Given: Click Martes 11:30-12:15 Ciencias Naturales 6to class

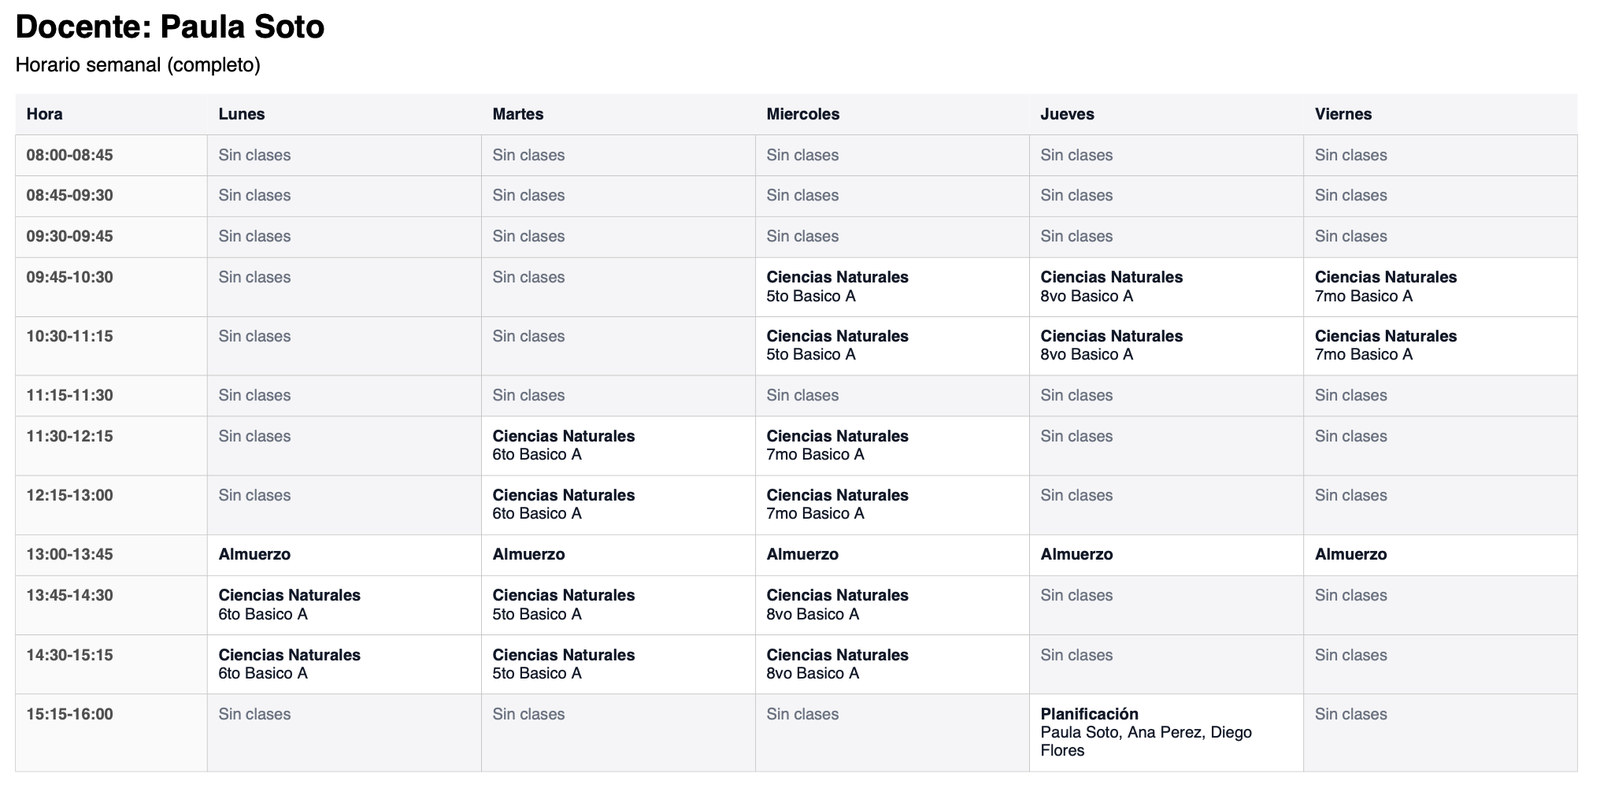Looking at the screenshot, I should click(563, 445).
